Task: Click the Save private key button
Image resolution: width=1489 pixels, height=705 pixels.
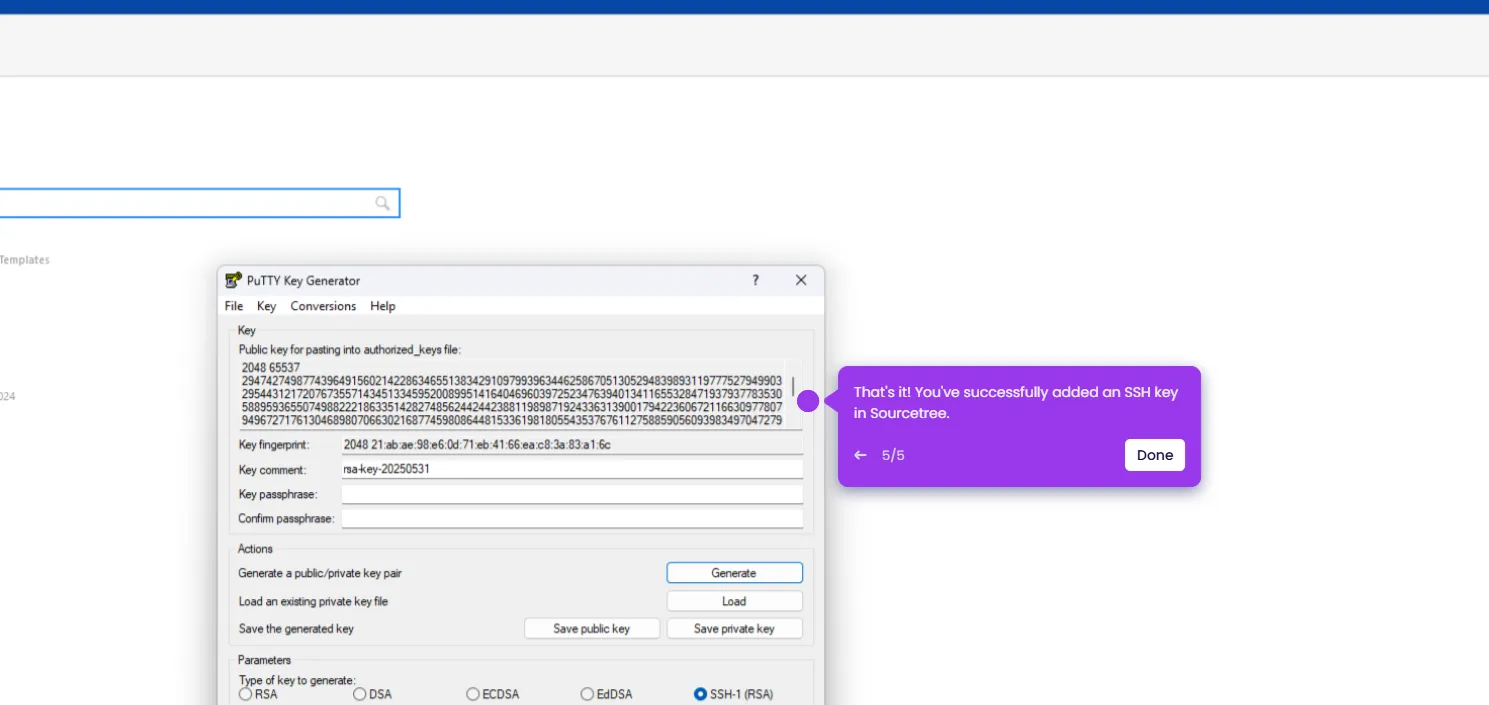Action: click(734, 629)
